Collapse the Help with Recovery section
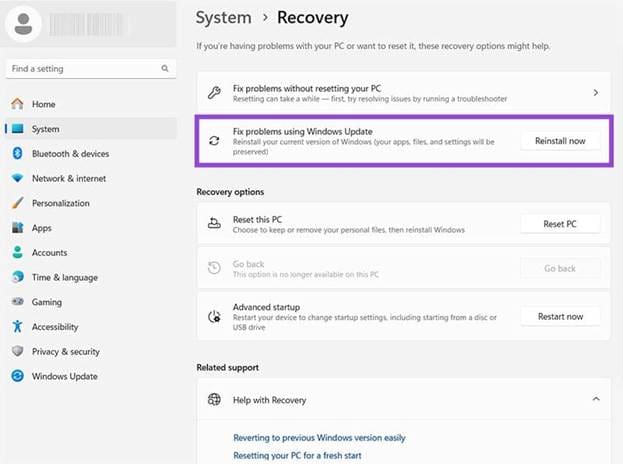623x464 pixels. pos(596,400)
